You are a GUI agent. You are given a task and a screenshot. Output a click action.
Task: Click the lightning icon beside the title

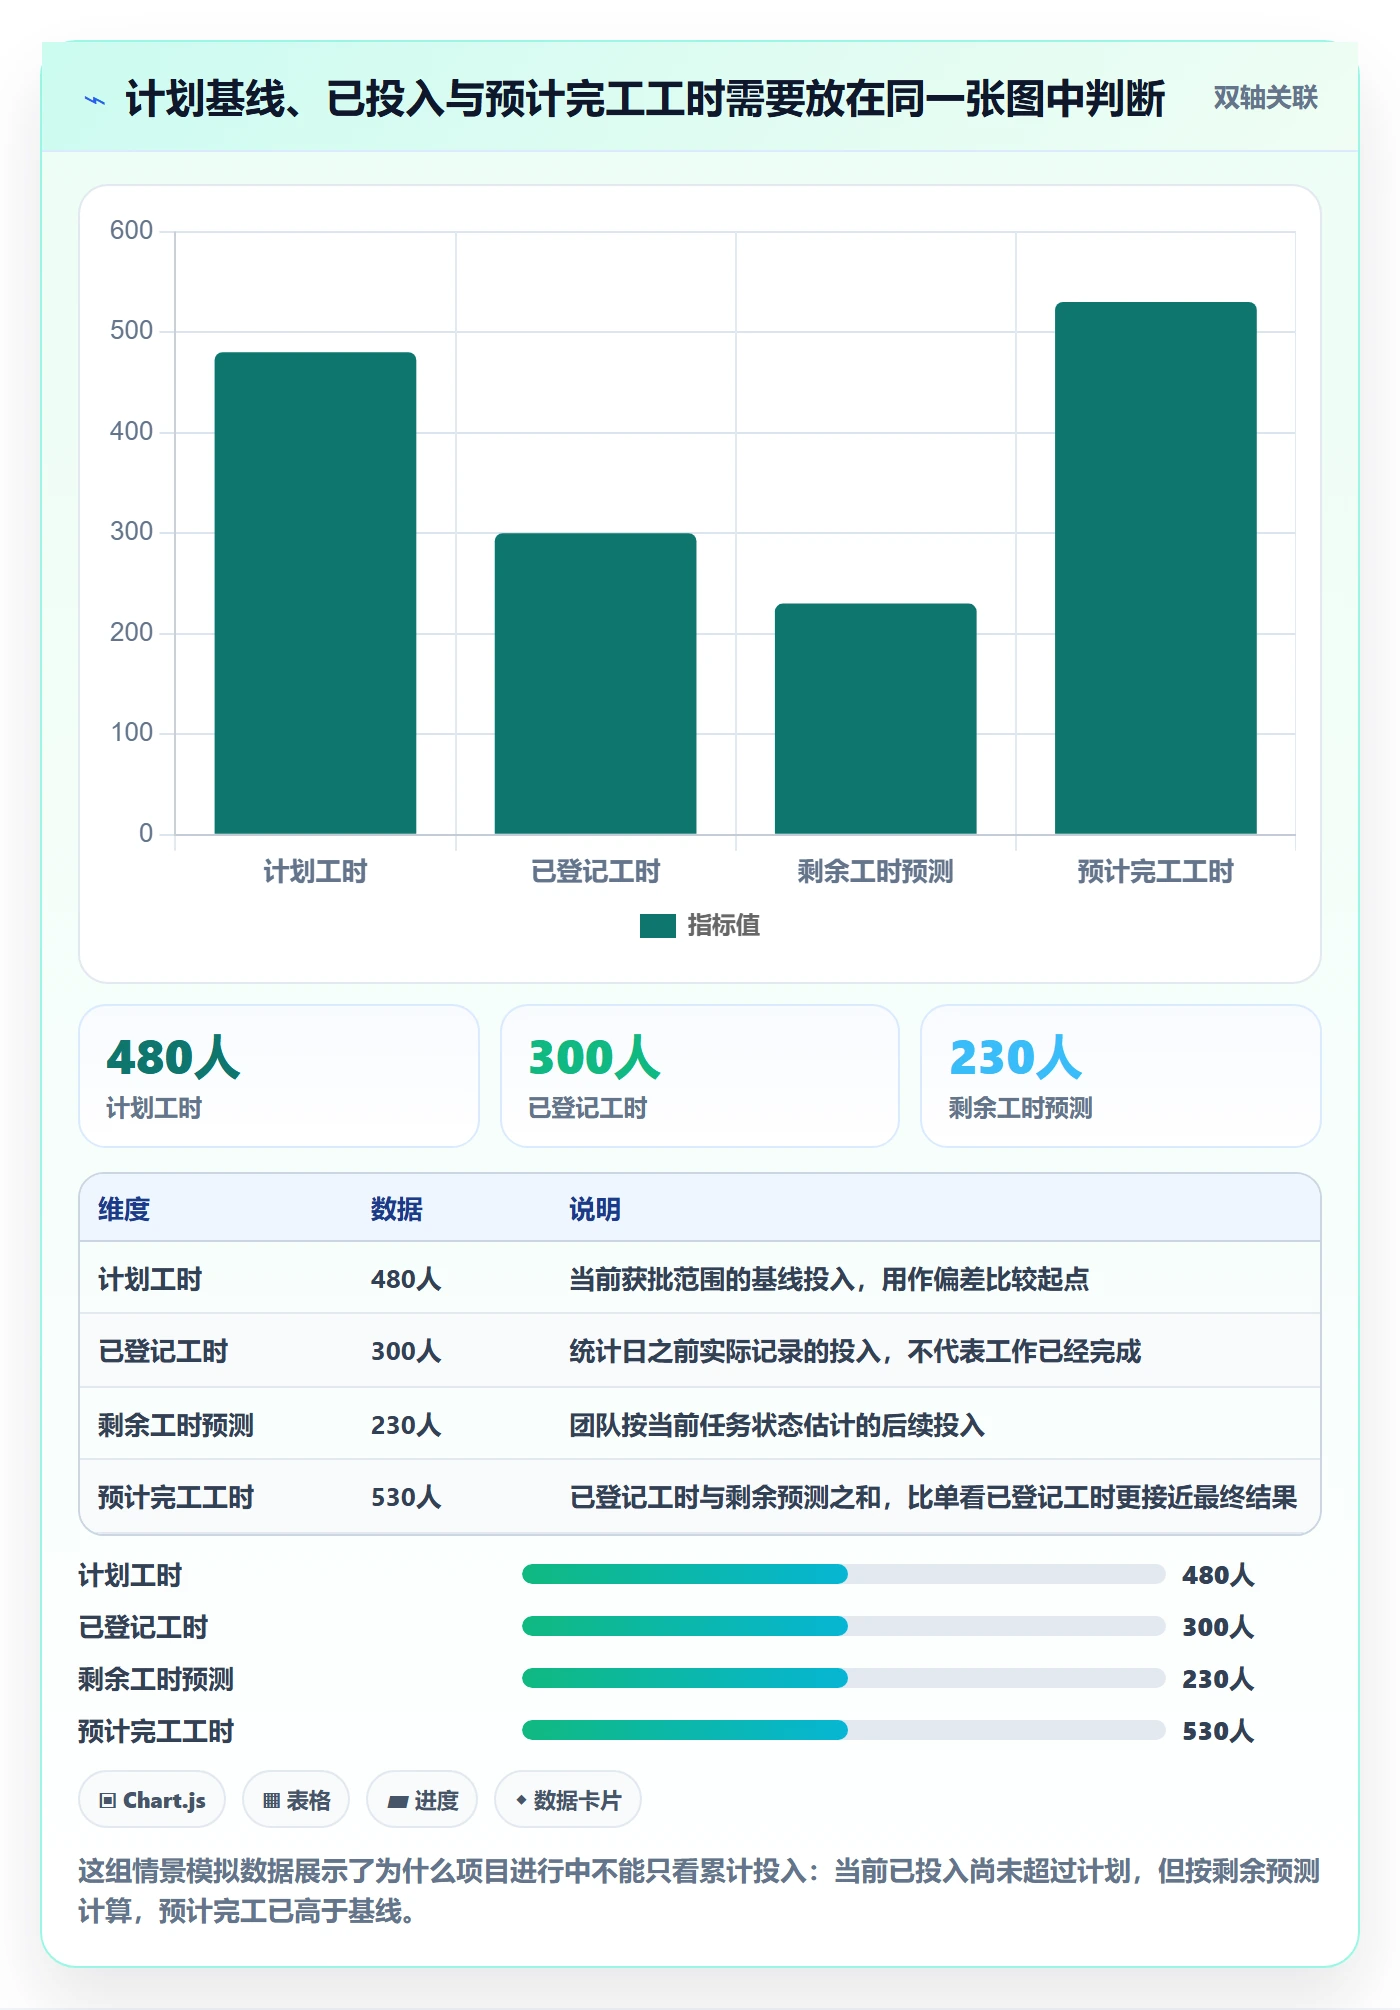(x=95, y=100)
